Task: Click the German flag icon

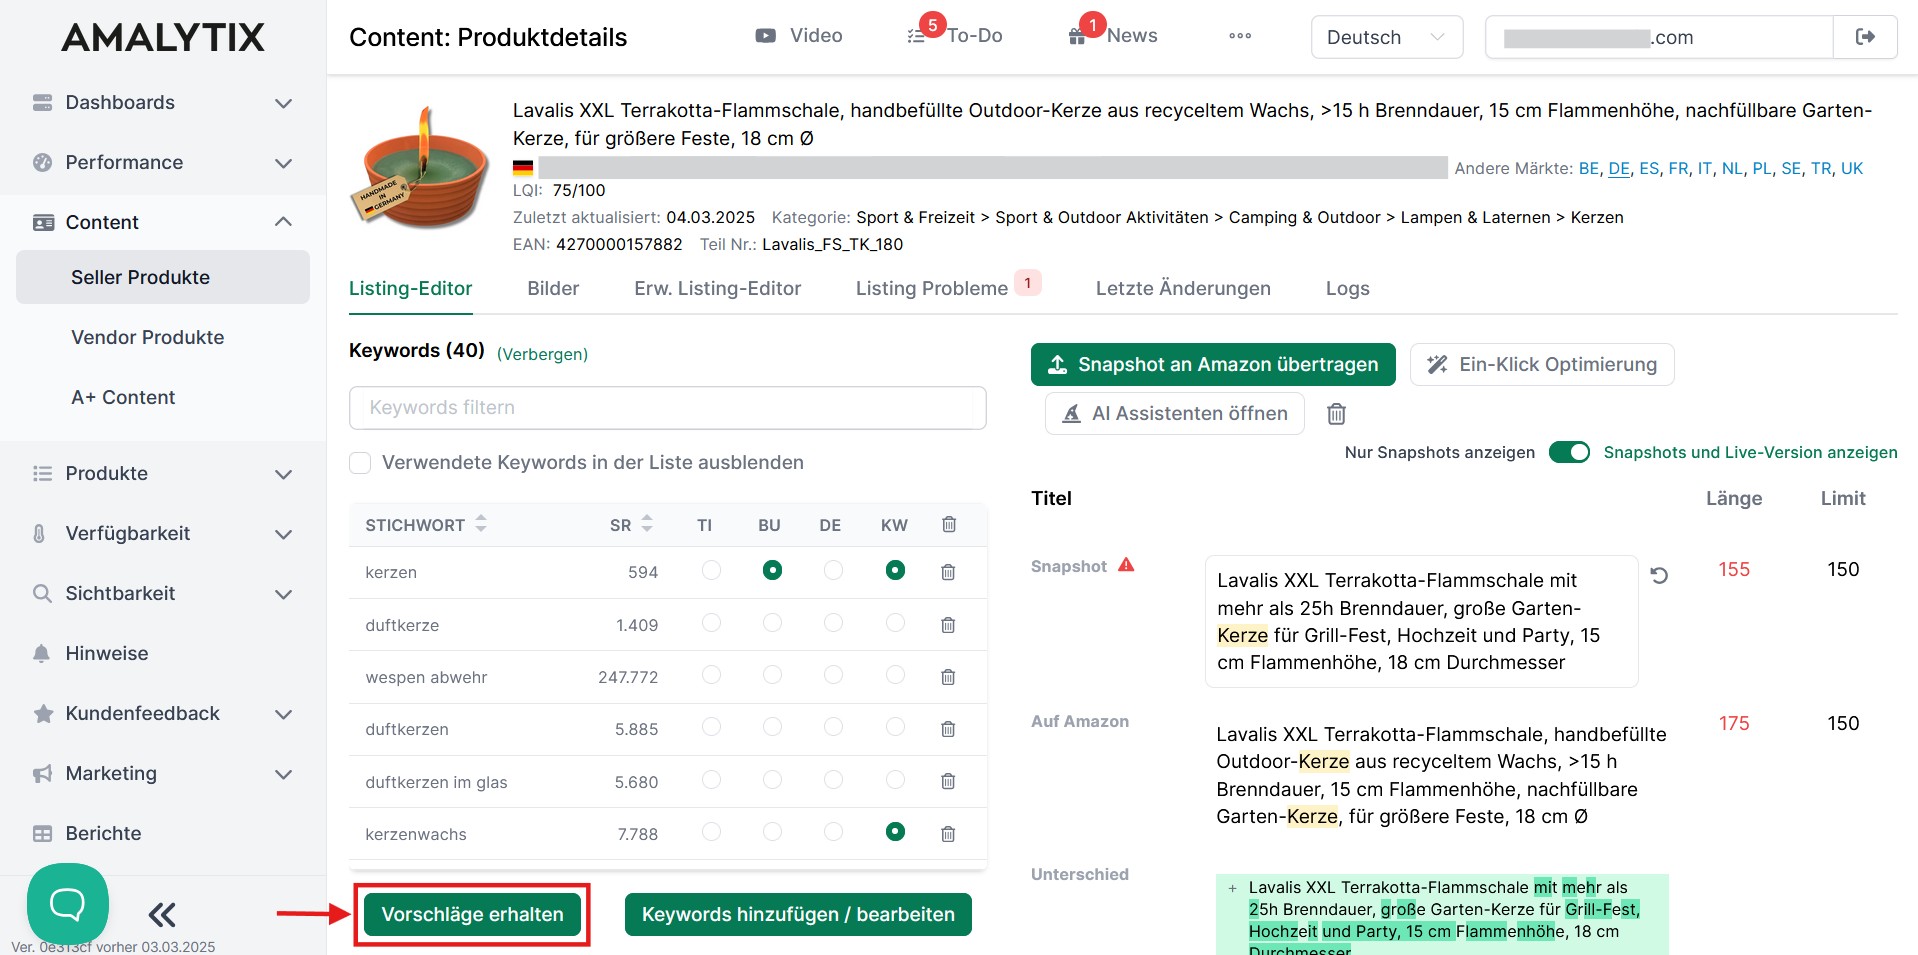Action: 523,168
